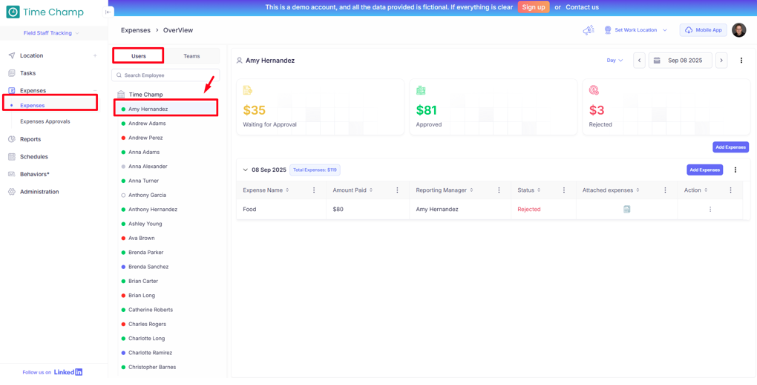Go to the next day arrow
The image size is (757, 385).
(x=721, y=60)
